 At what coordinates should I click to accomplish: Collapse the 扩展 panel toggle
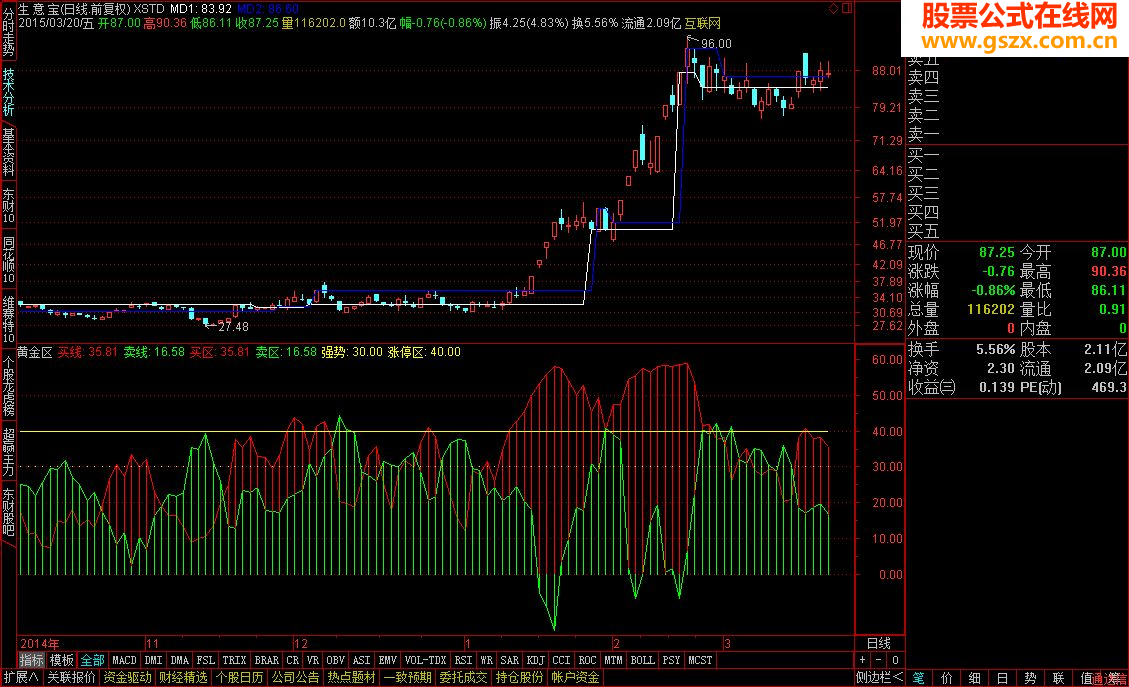point(22,677)
